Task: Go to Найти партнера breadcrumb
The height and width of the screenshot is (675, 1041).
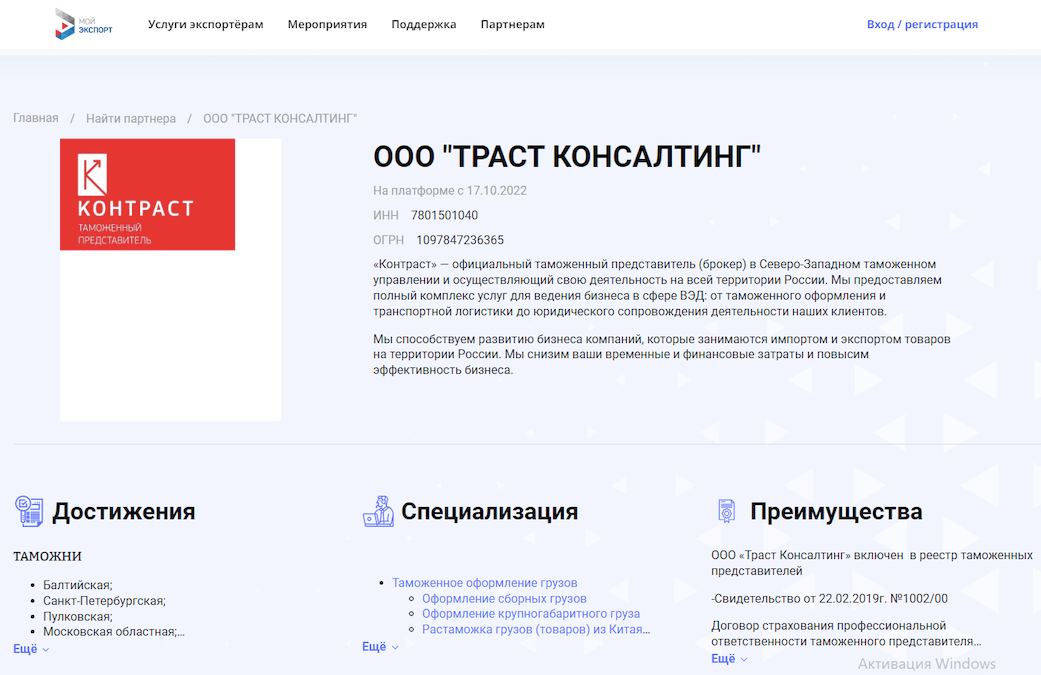Action: tap(131, 119)
